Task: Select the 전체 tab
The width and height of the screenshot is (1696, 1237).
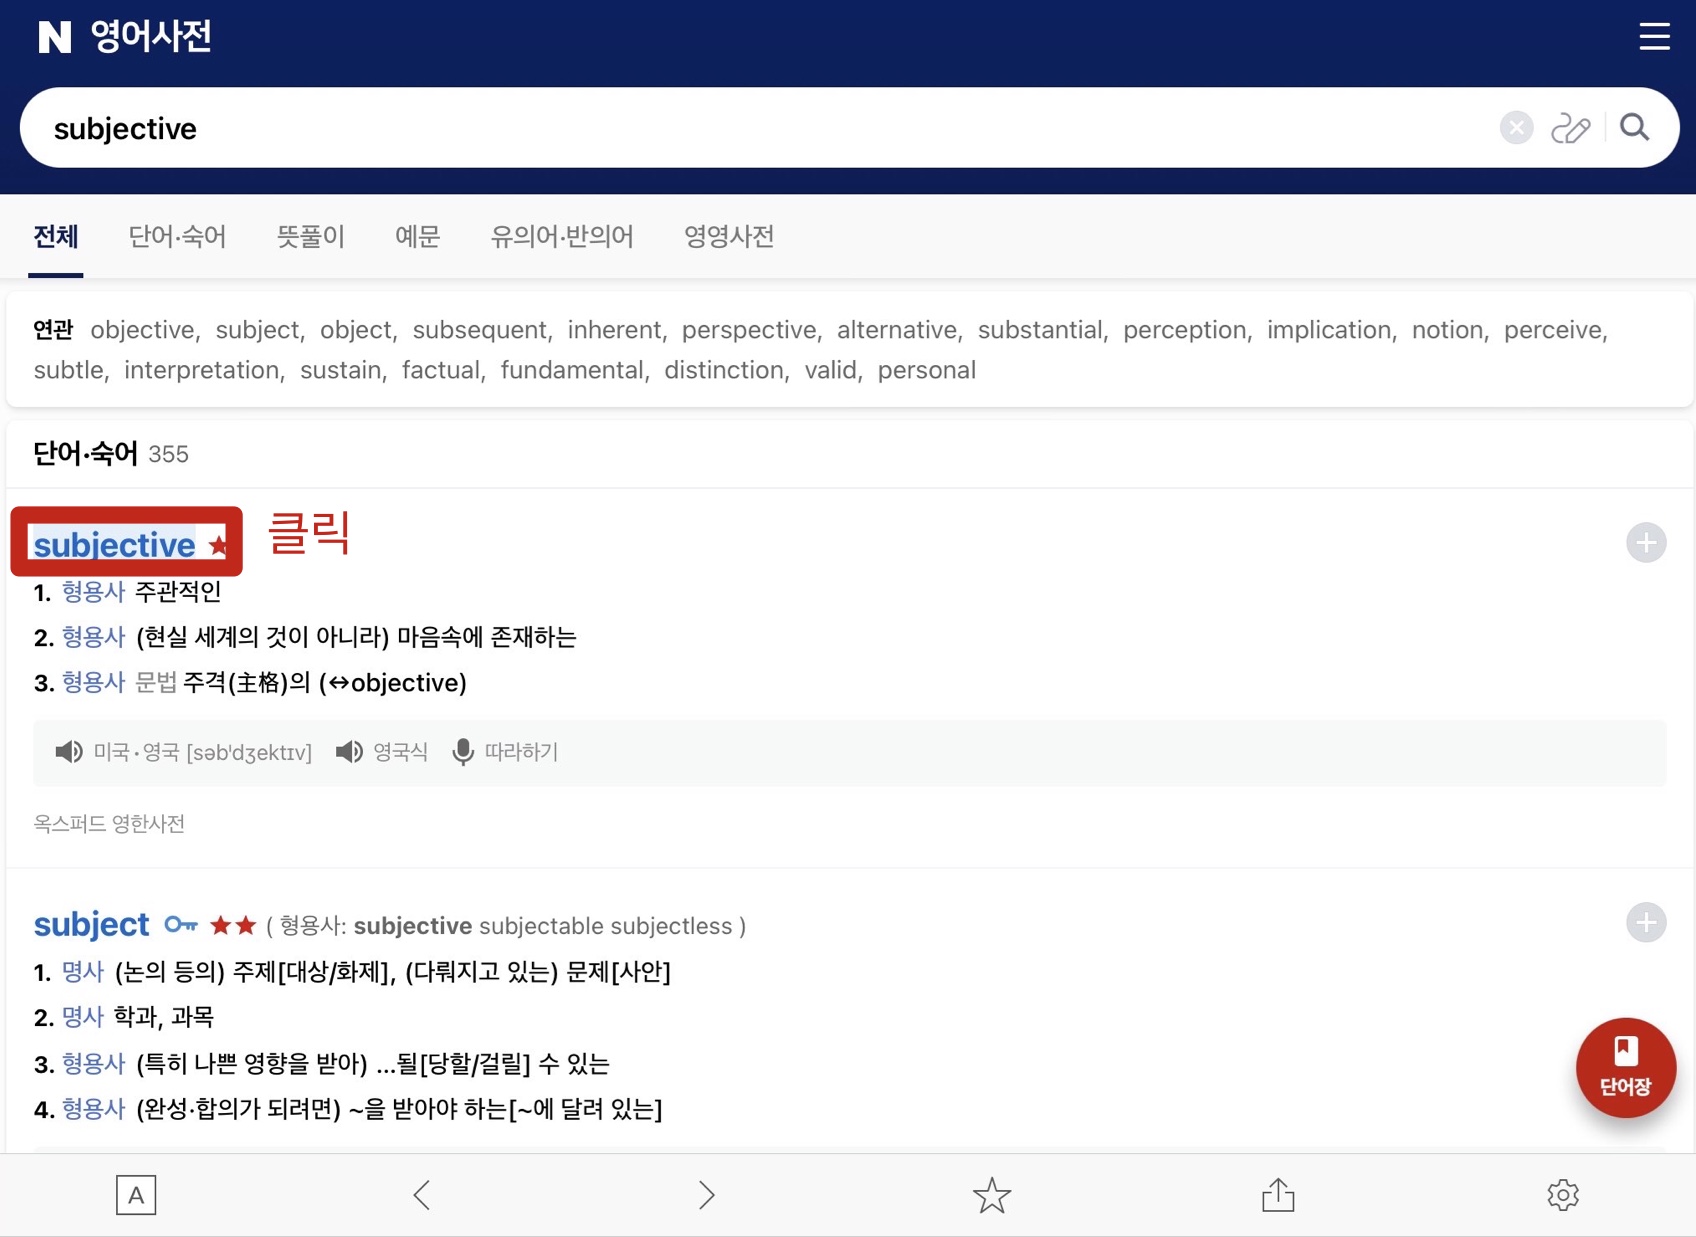Action: click(x=56, y=237)
